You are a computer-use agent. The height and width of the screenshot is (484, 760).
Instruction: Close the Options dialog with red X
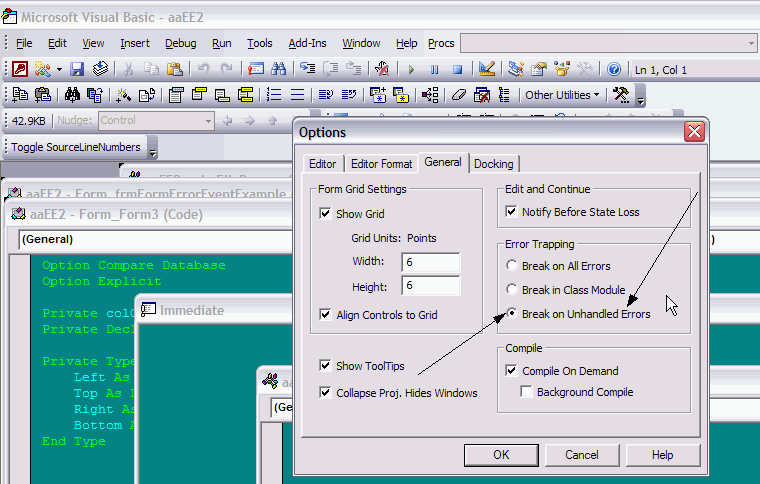coord(694,131)
